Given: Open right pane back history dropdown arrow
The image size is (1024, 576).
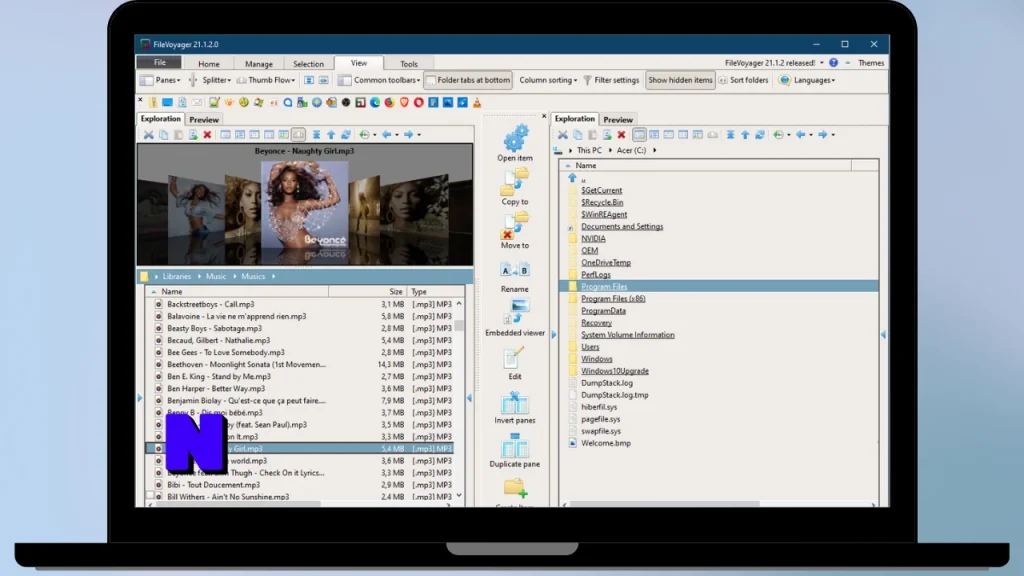Looking at the screenshot, I should click(811, 135).
